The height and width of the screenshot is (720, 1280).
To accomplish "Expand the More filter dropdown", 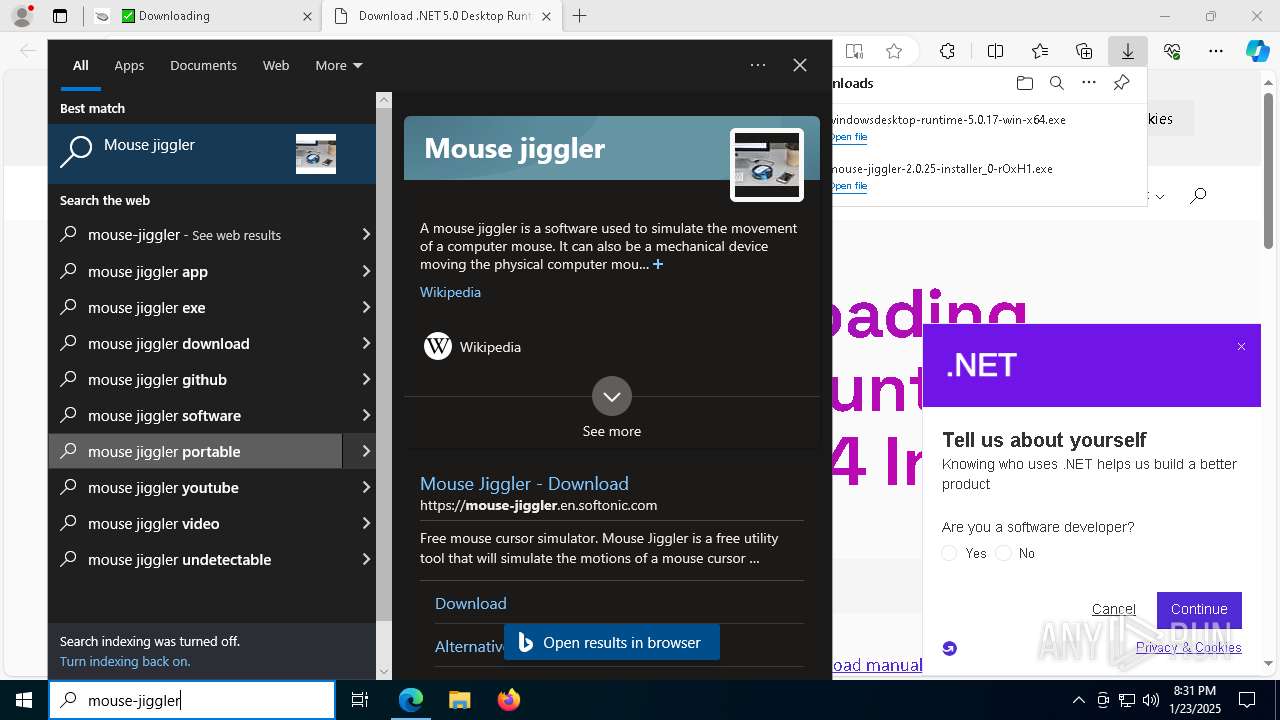I will pyautogui.click(x=339, y=65).
